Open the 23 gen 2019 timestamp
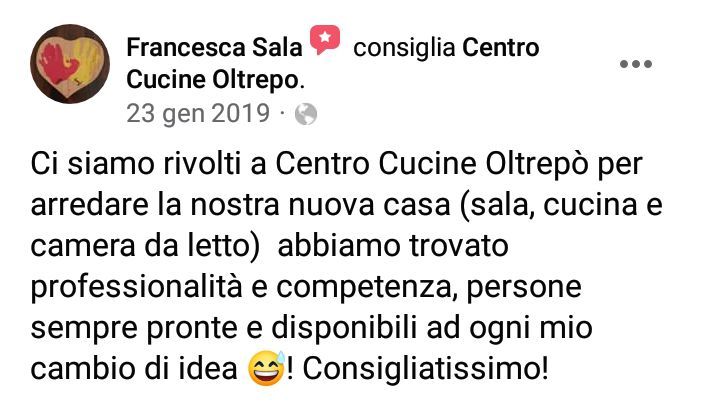 (198, 114)
